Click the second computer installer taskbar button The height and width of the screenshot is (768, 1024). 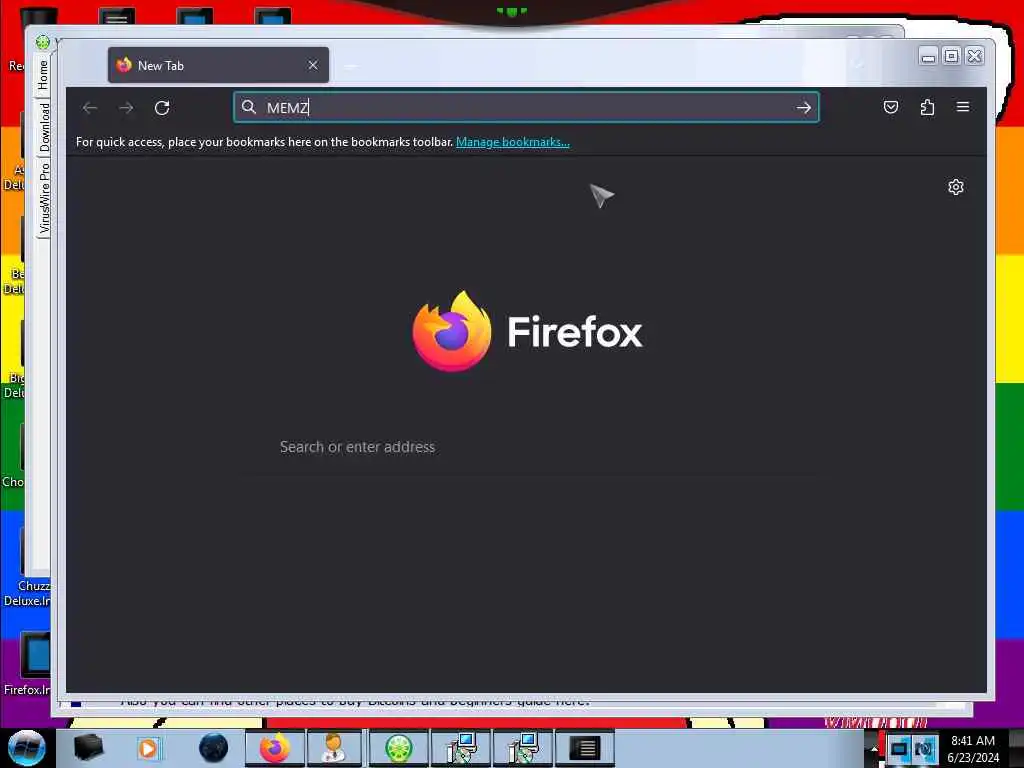(x=522, y=748)
